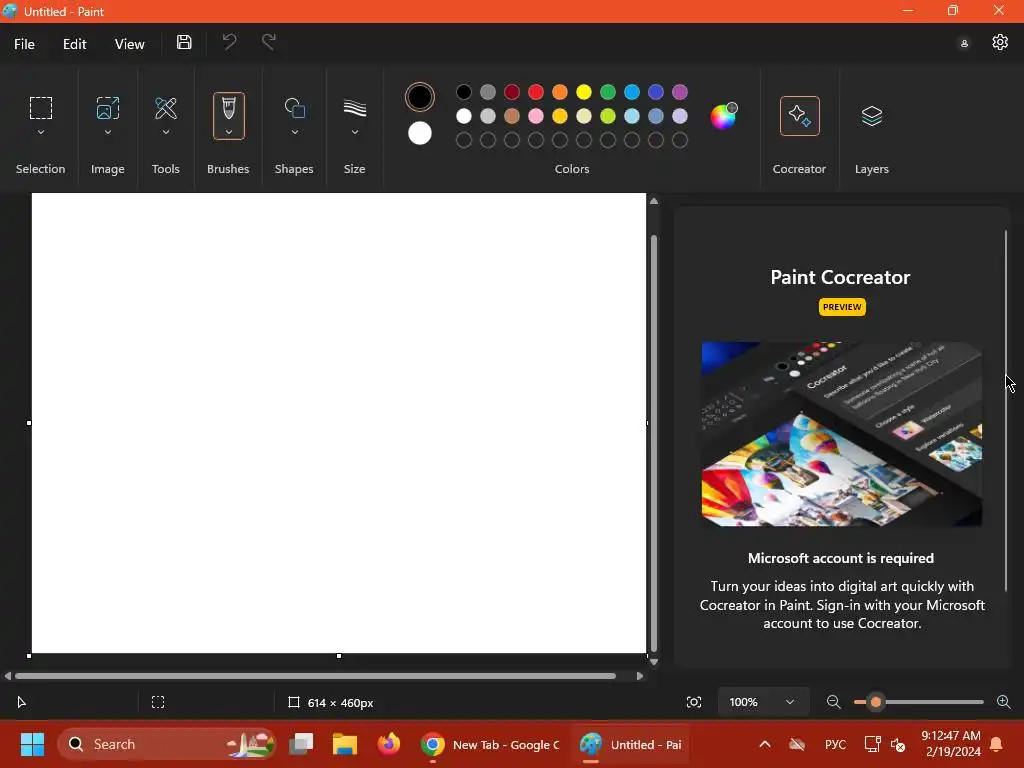Click the horizontal scrollbar right arrow

point(640,676)
